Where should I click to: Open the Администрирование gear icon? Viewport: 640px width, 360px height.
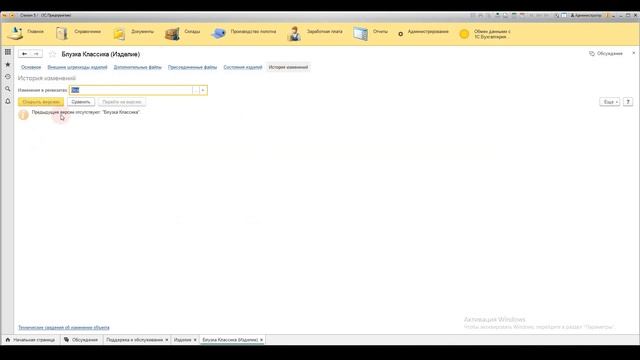point(400,34)
